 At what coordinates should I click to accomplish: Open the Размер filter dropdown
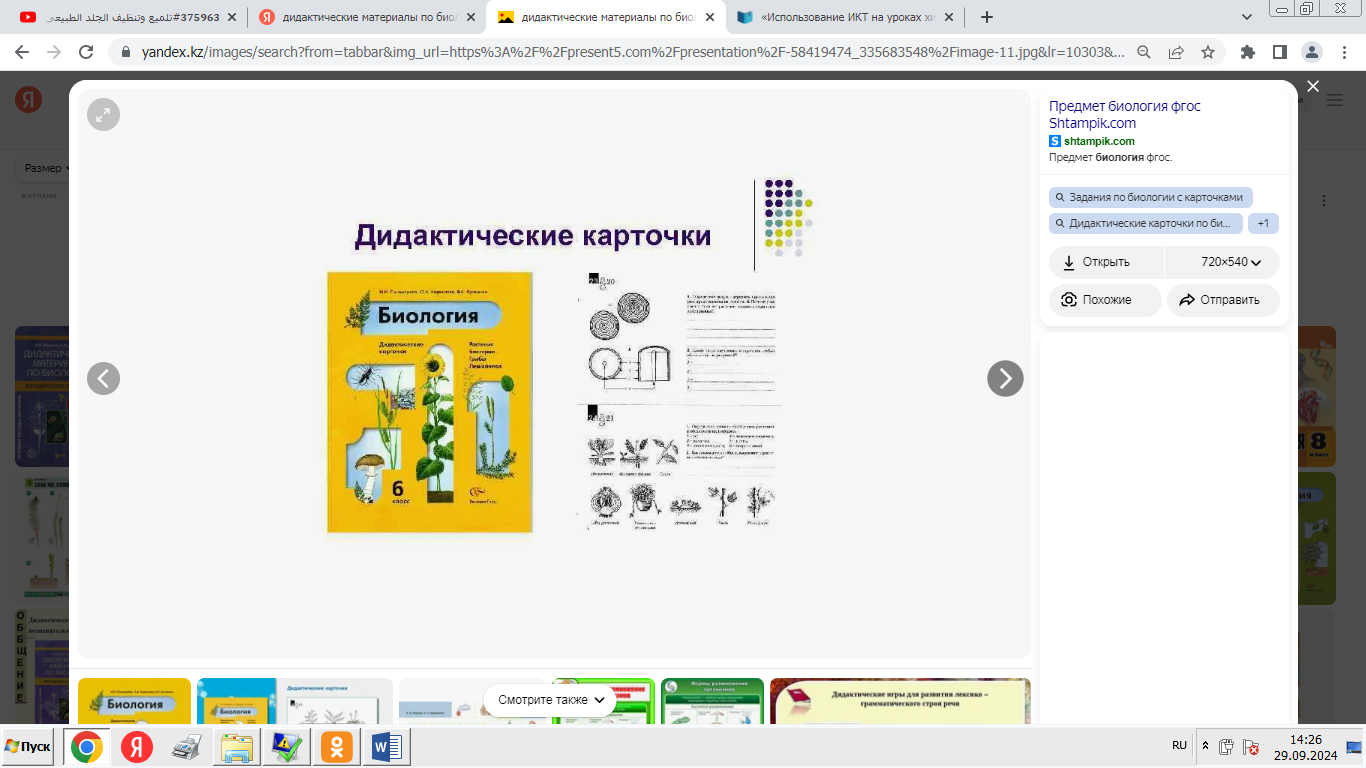point(47,168)
